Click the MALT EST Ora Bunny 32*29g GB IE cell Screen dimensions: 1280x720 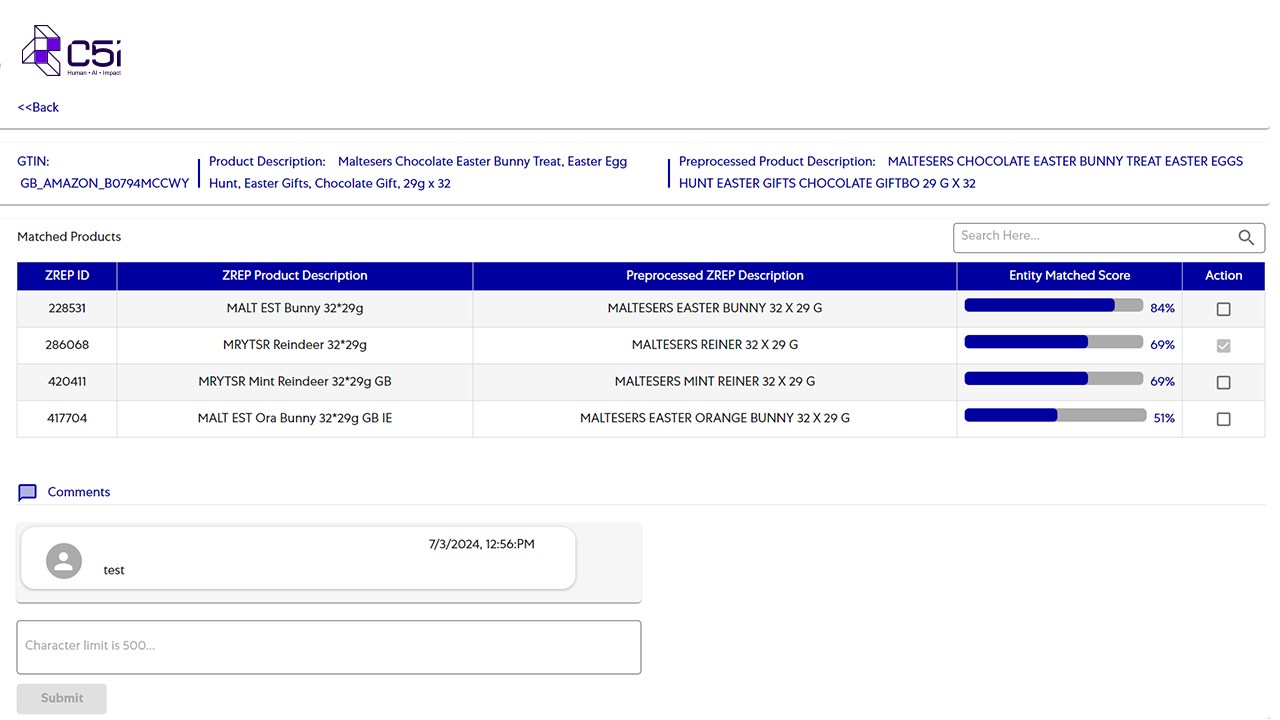(x=295, y=419)
